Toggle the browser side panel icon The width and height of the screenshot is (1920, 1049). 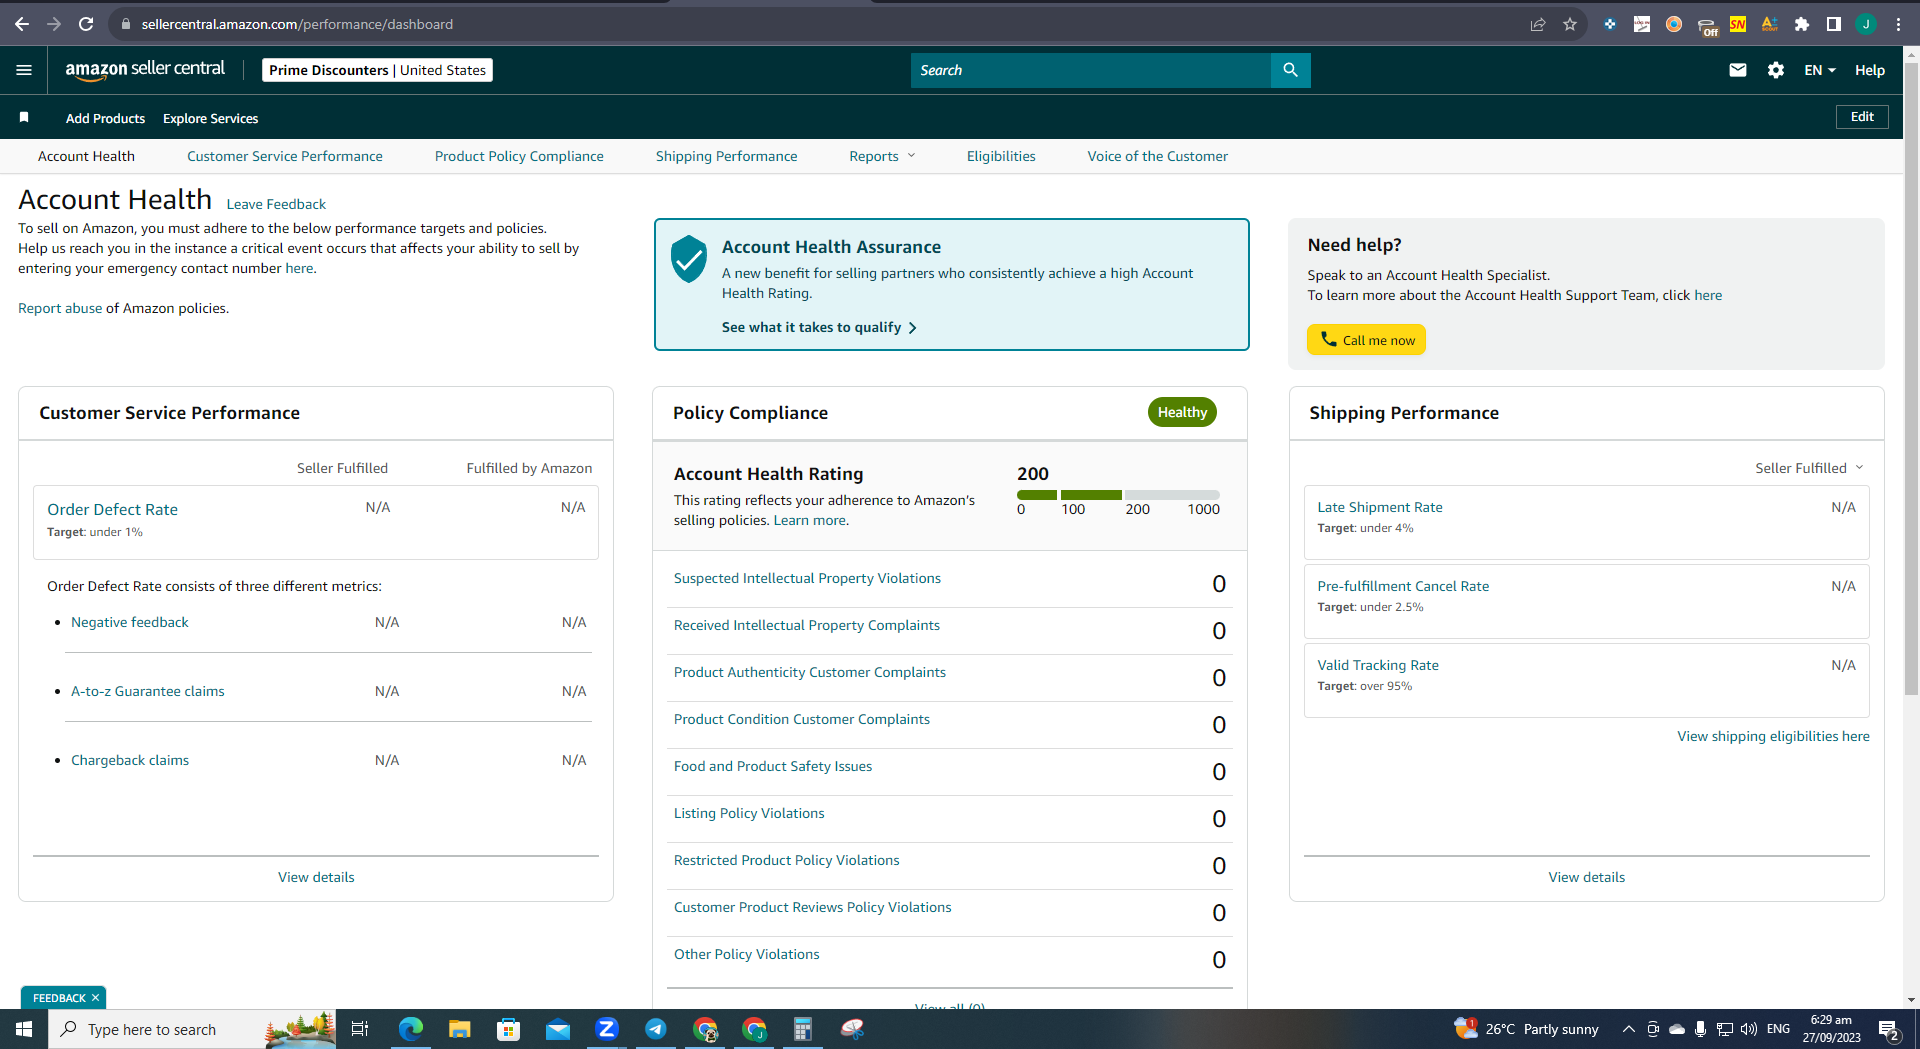tap(1834, 24)
